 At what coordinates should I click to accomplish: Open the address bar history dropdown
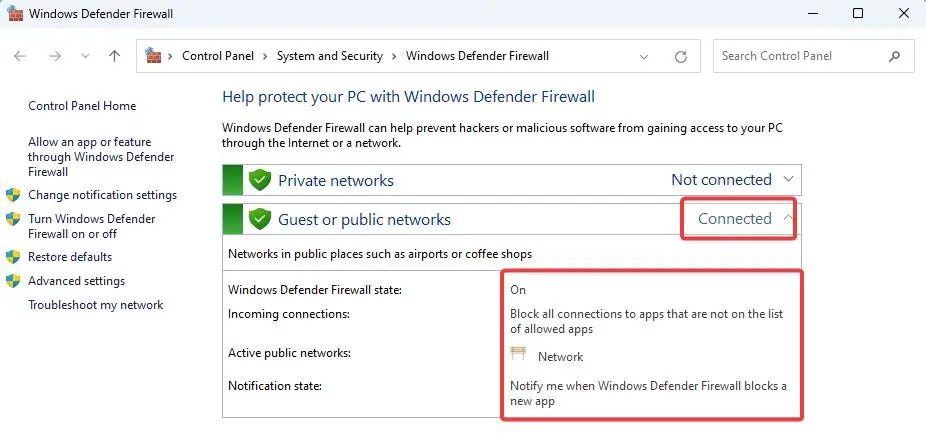coord(644,57)
